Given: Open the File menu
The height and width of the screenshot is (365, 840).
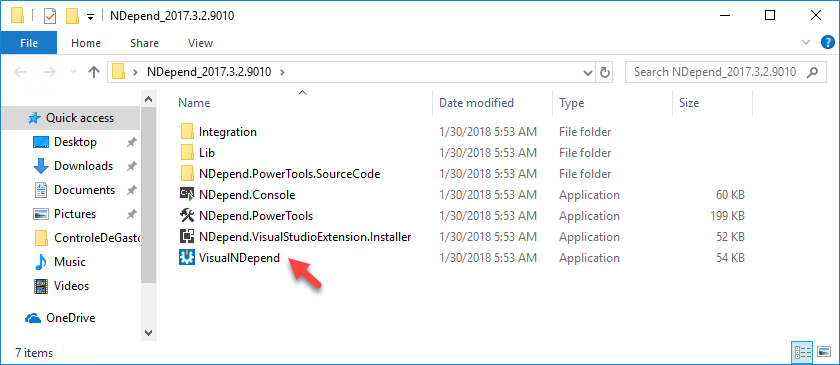Looking at the screenshot, I should (x=28, y=43).
